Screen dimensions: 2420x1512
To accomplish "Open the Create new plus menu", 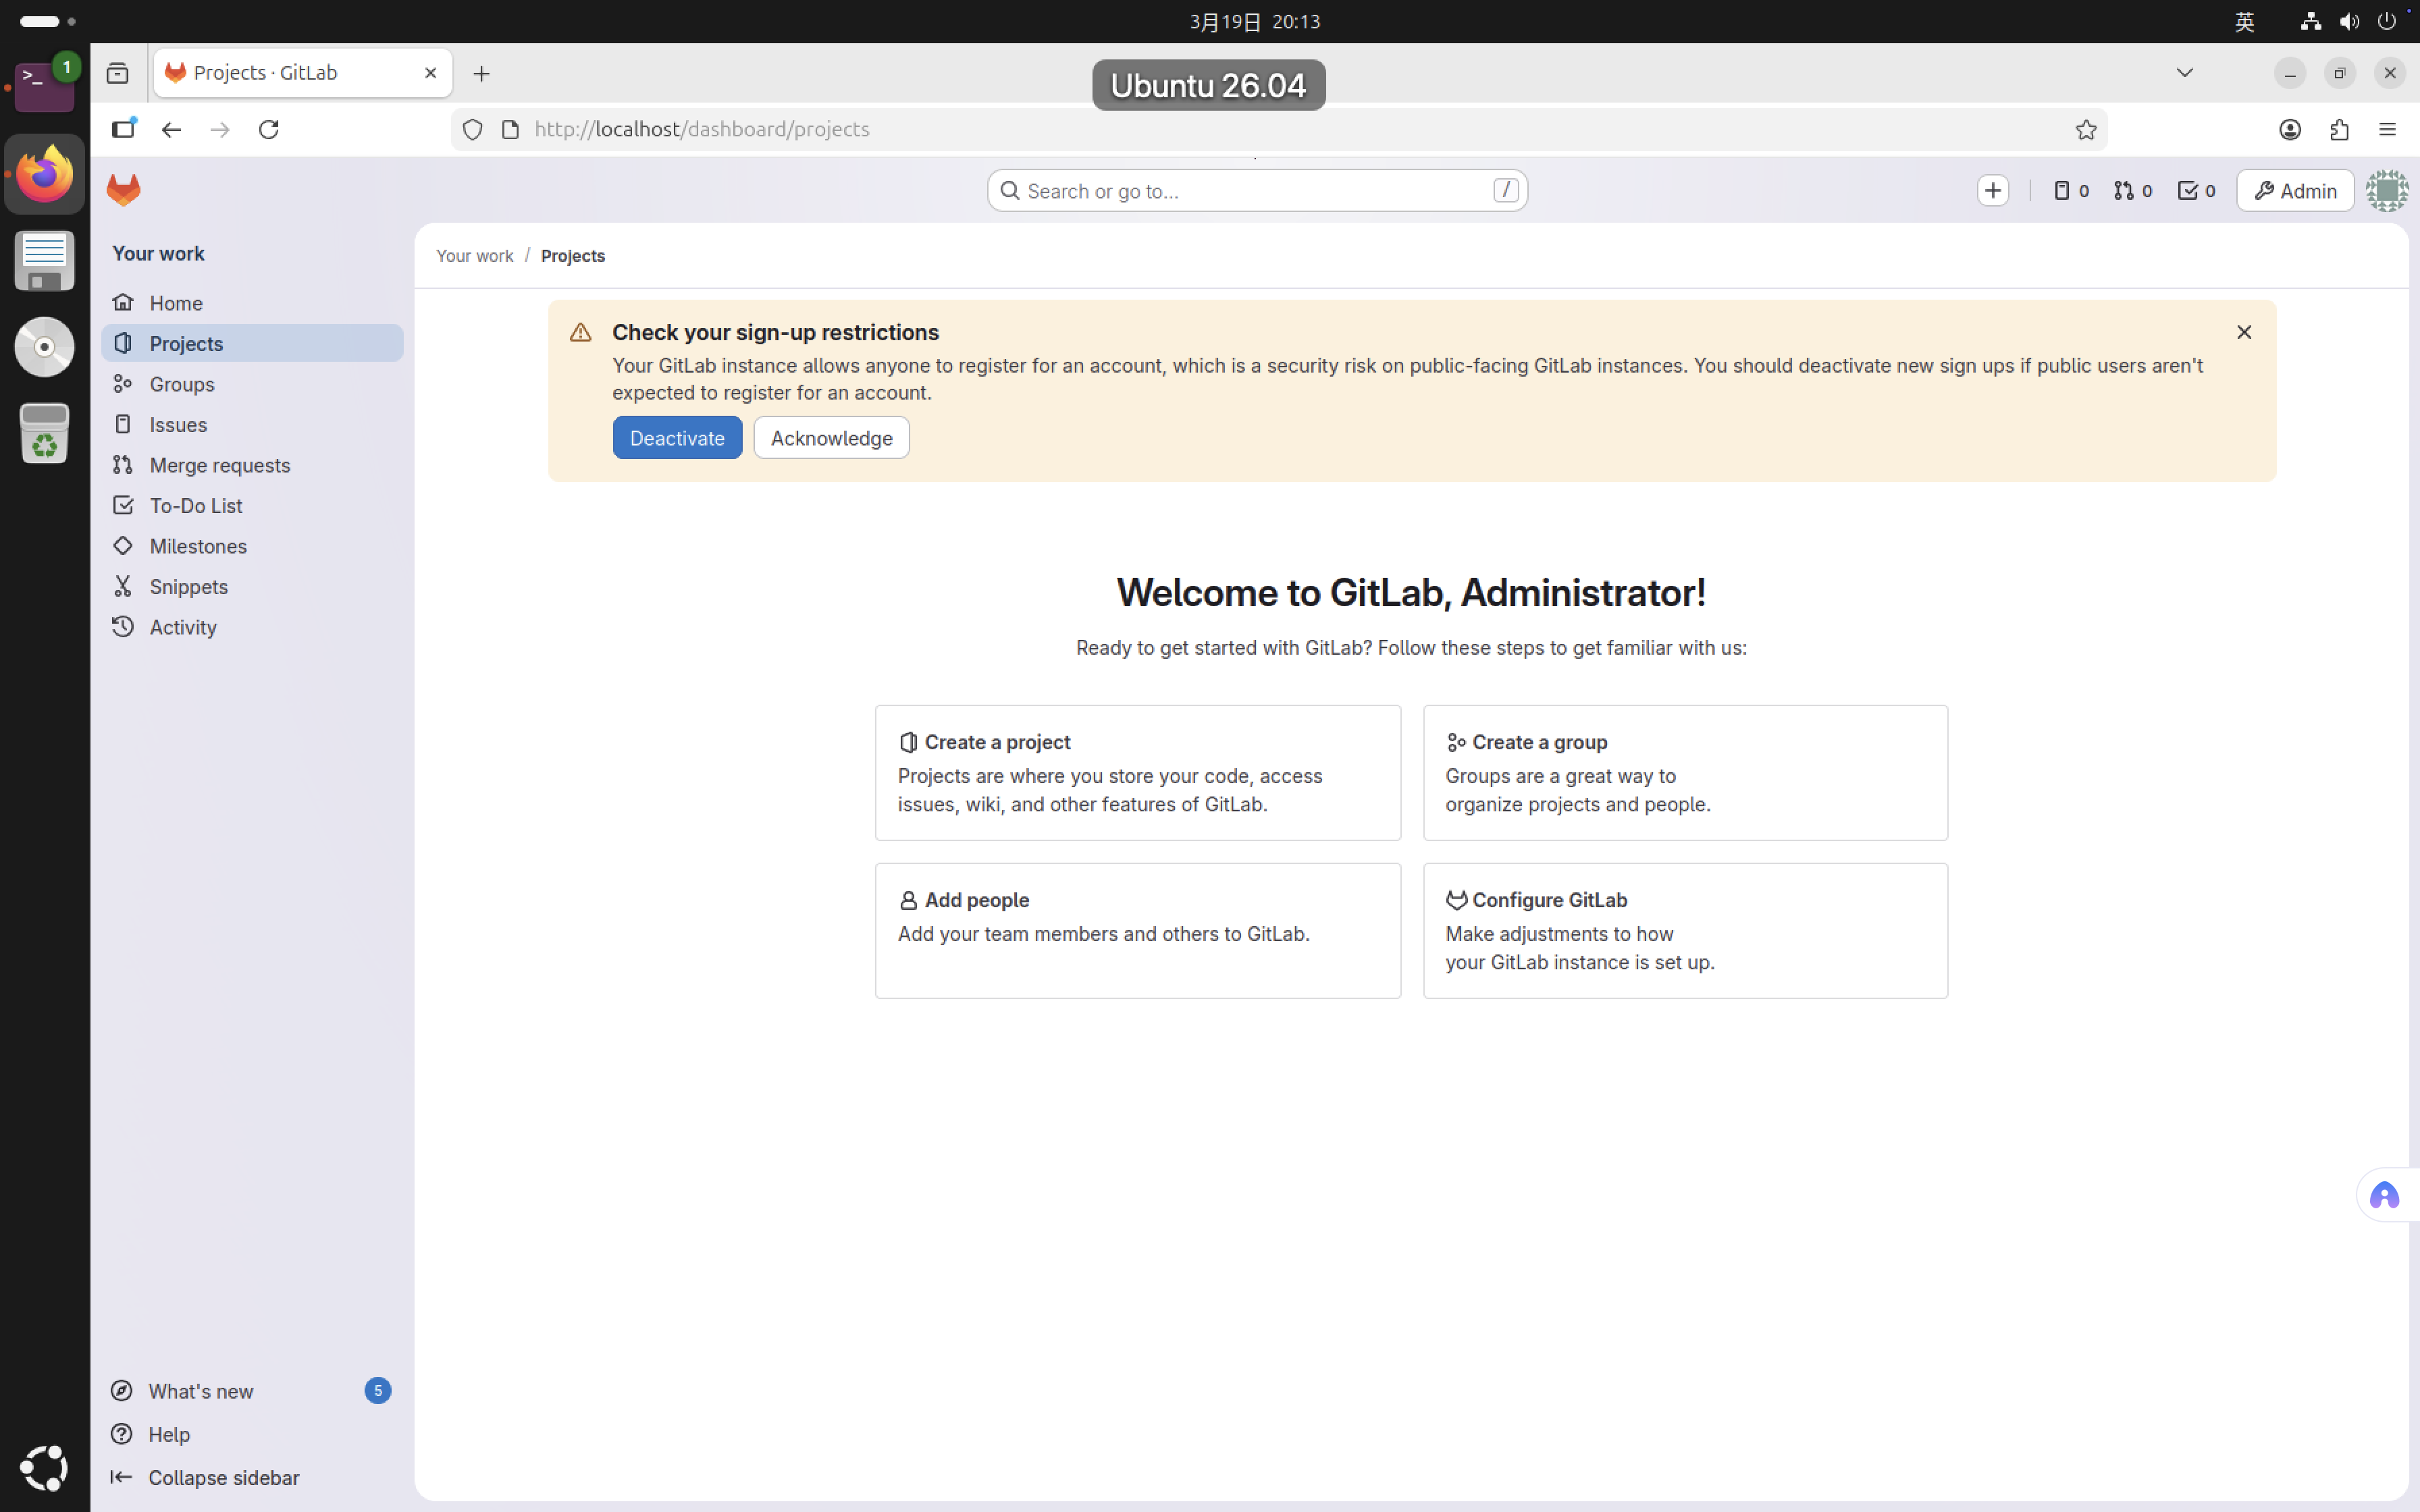I will coord(1992,190).
